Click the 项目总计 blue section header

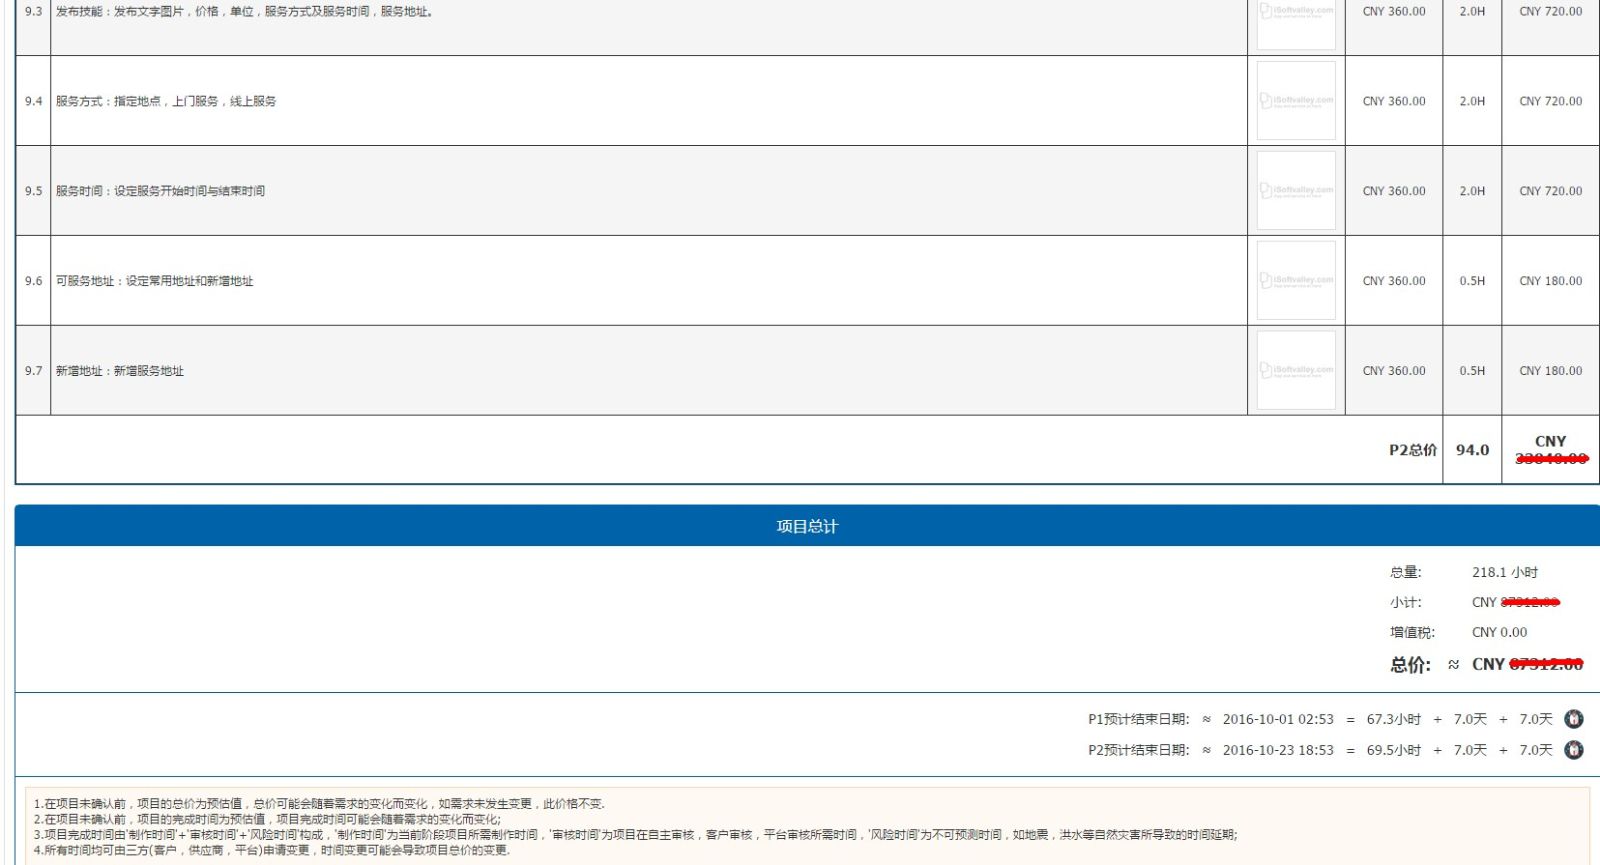pos(807,526)
